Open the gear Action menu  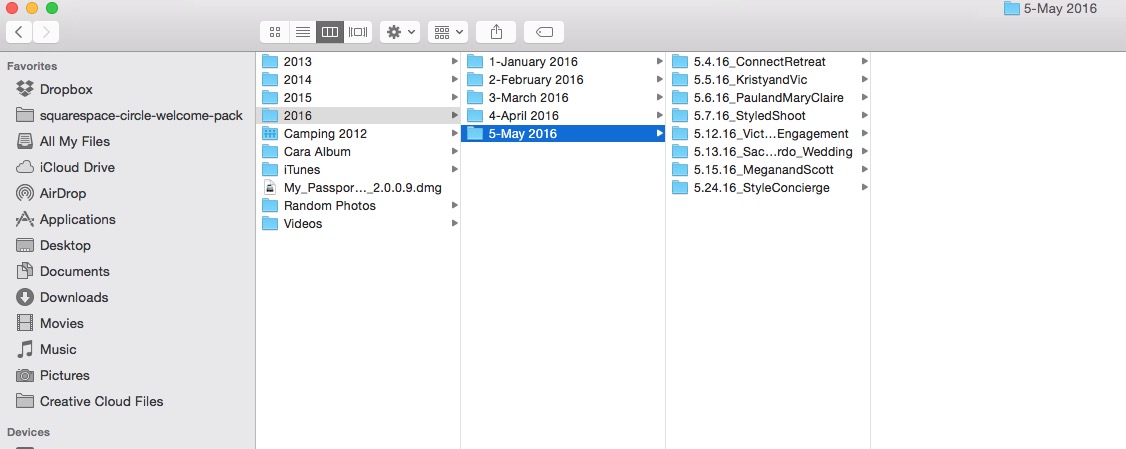(400, 32)
